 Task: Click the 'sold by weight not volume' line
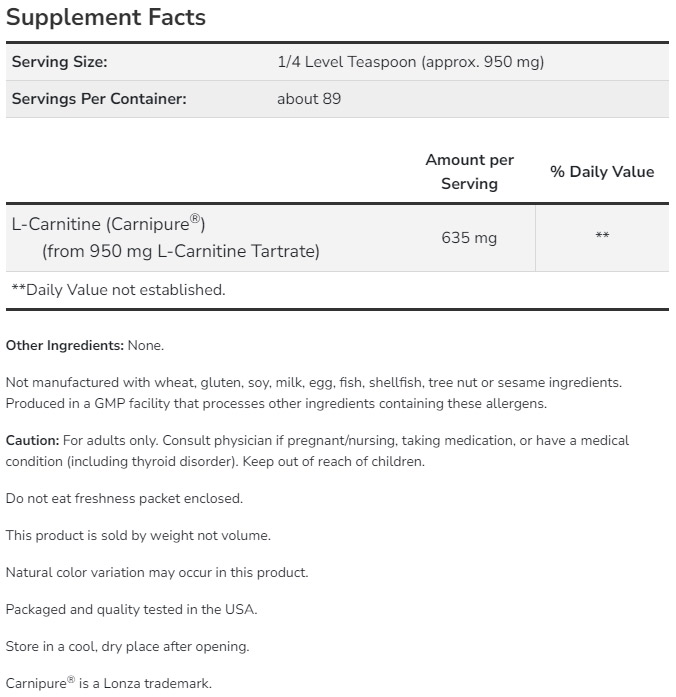(x=138, y=535)
